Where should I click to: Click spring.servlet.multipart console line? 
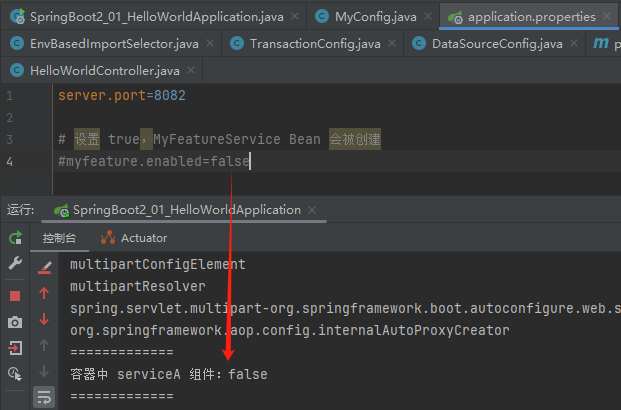pyautogui.click(x=345, y=308)
